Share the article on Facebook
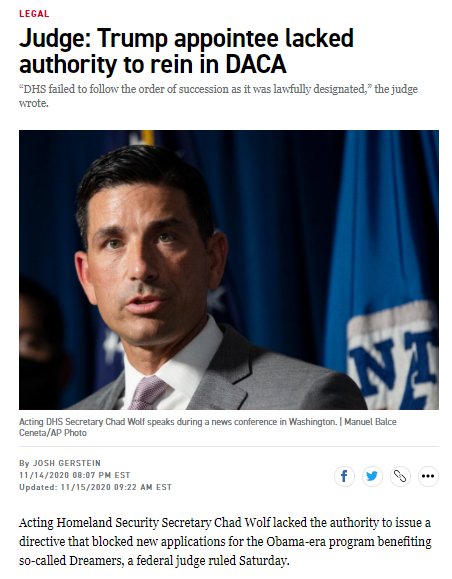 click(x=344, y=476)
